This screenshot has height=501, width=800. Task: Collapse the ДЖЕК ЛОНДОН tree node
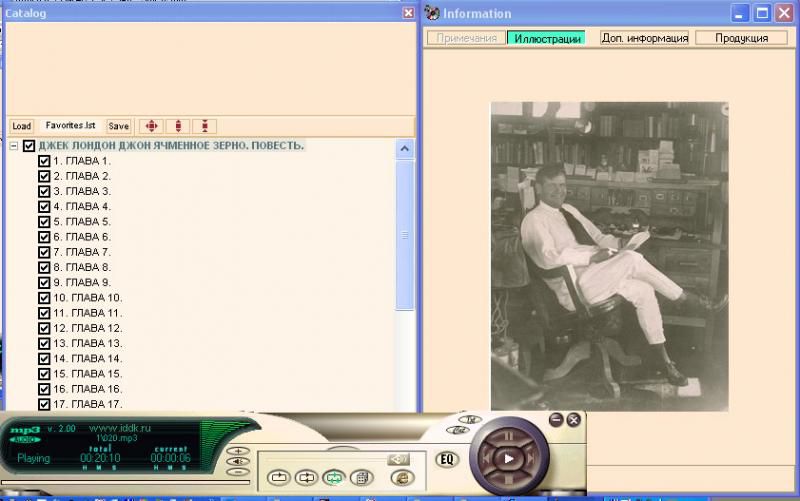pyautogui.click(x=14, y=146)
